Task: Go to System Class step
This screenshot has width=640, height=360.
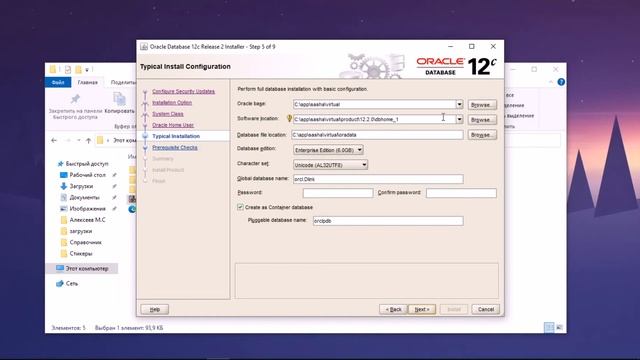Action: pos(168,114)
